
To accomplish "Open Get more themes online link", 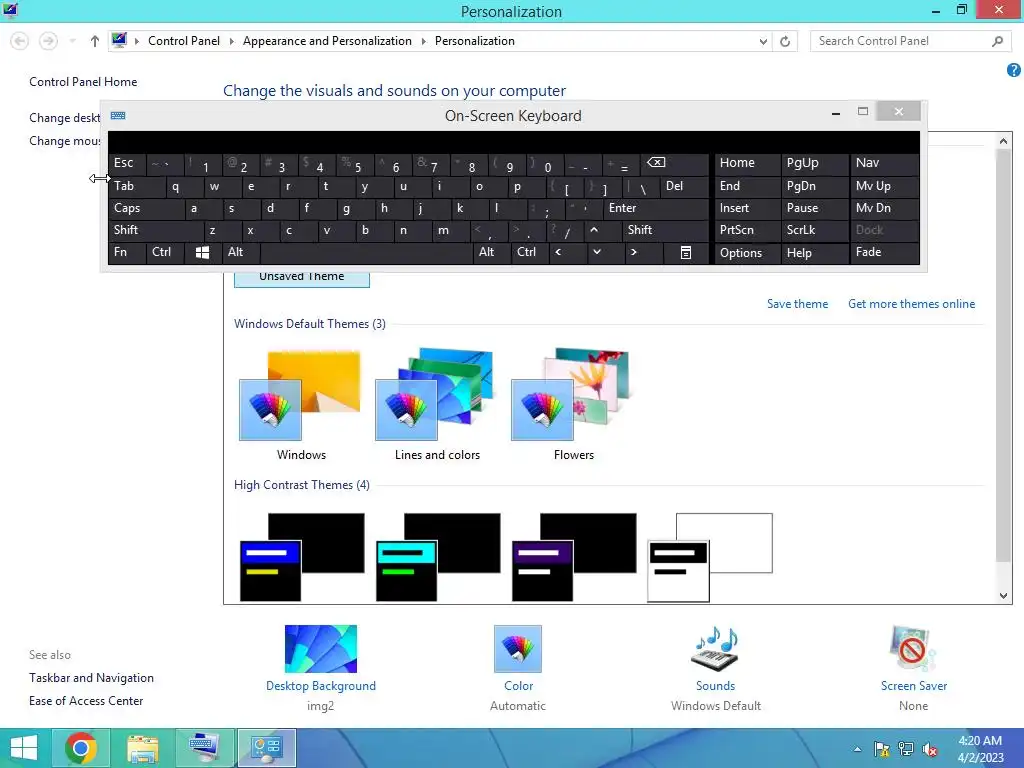I will [911, 304].
